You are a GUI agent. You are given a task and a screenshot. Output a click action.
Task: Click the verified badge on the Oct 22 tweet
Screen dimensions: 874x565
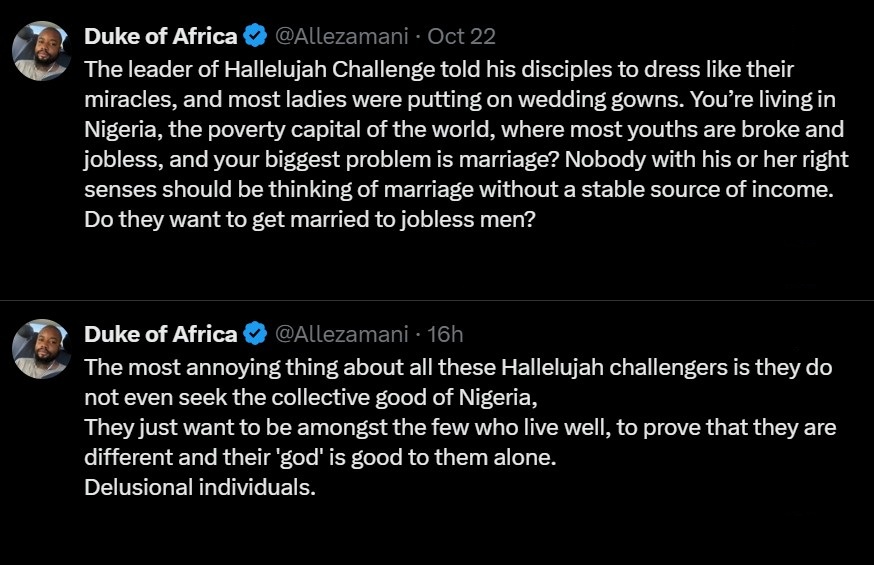[x=255, y=37]
